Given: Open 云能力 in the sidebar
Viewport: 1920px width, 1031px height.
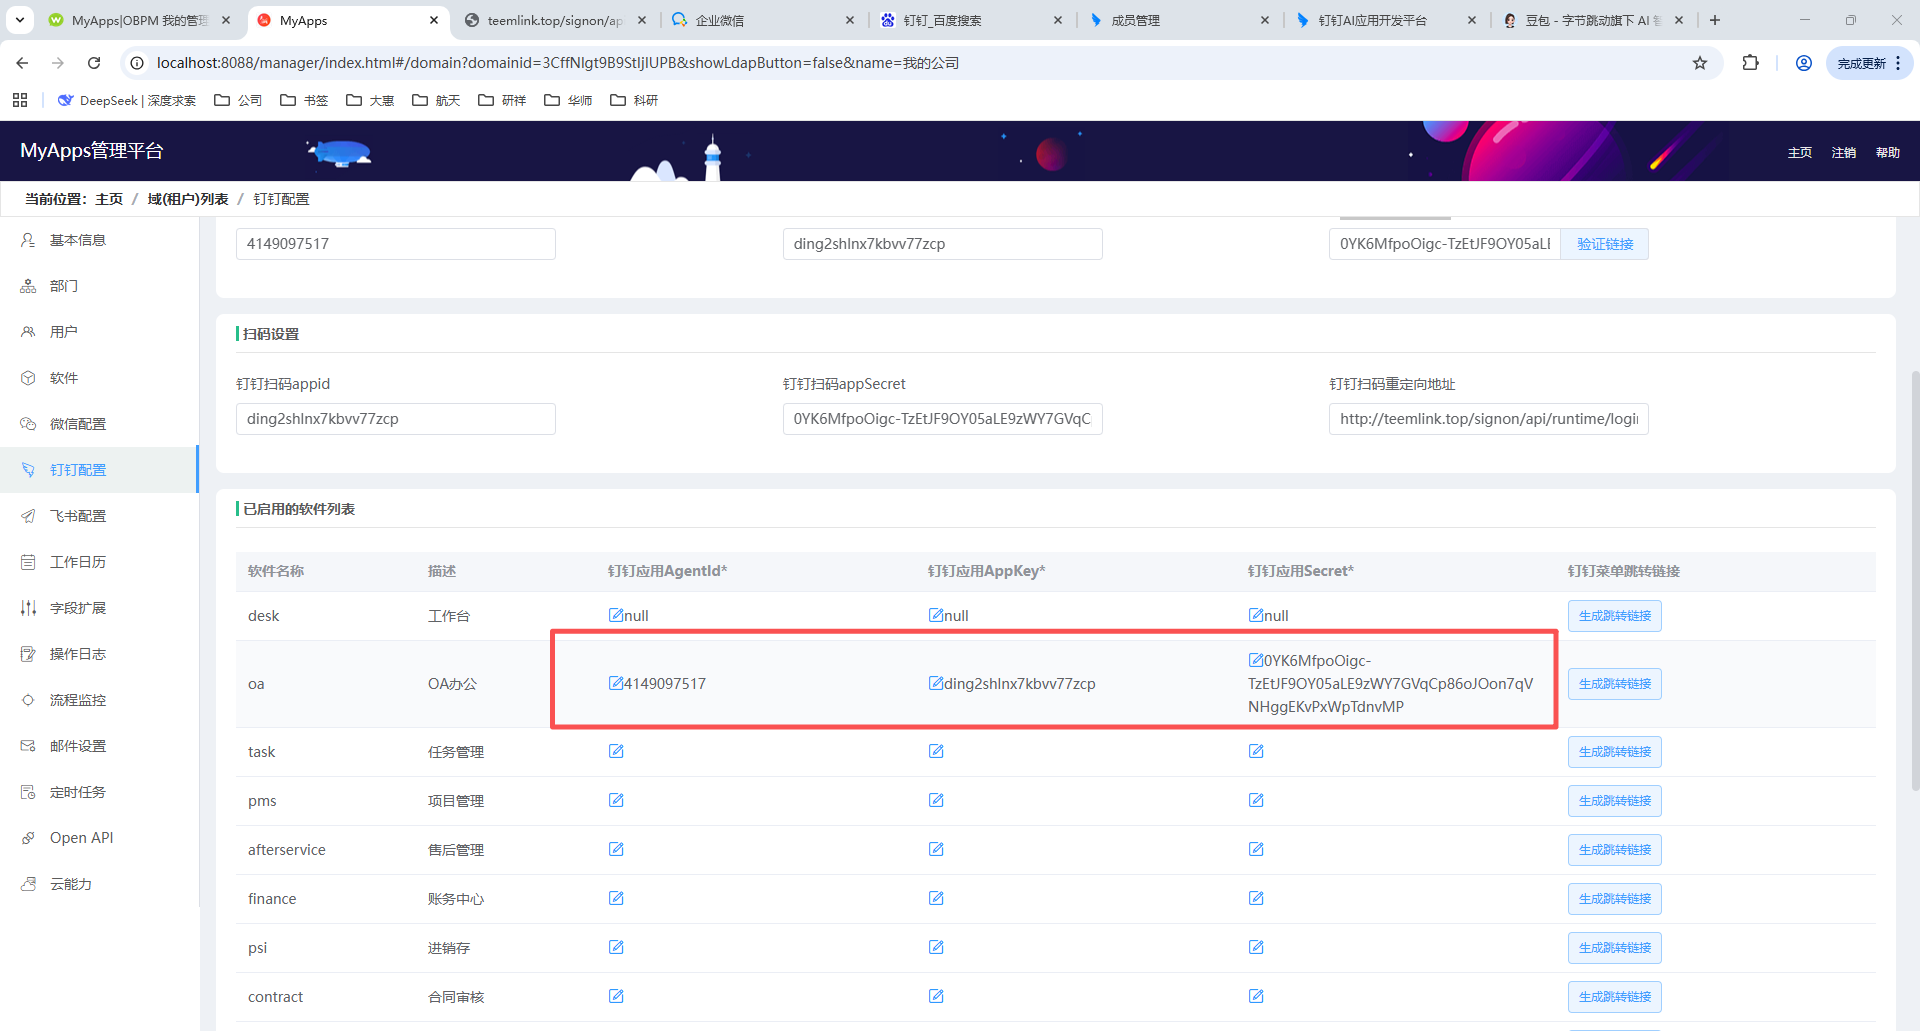Looking at the screenshot, I should tap(99, 884).
